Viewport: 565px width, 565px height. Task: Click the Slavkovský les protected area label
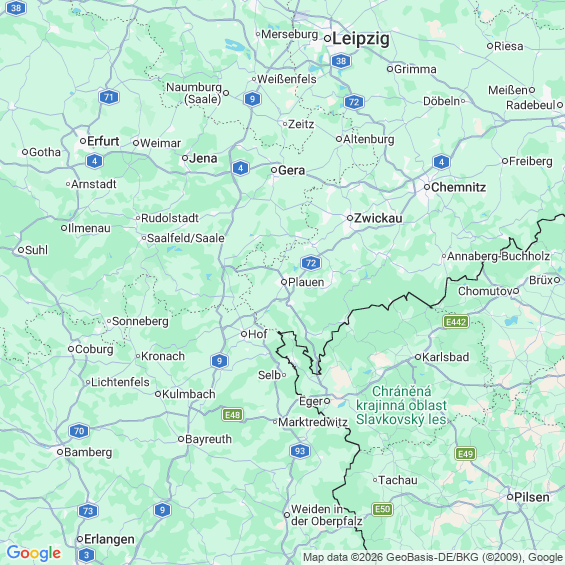(x=401, y=405)
